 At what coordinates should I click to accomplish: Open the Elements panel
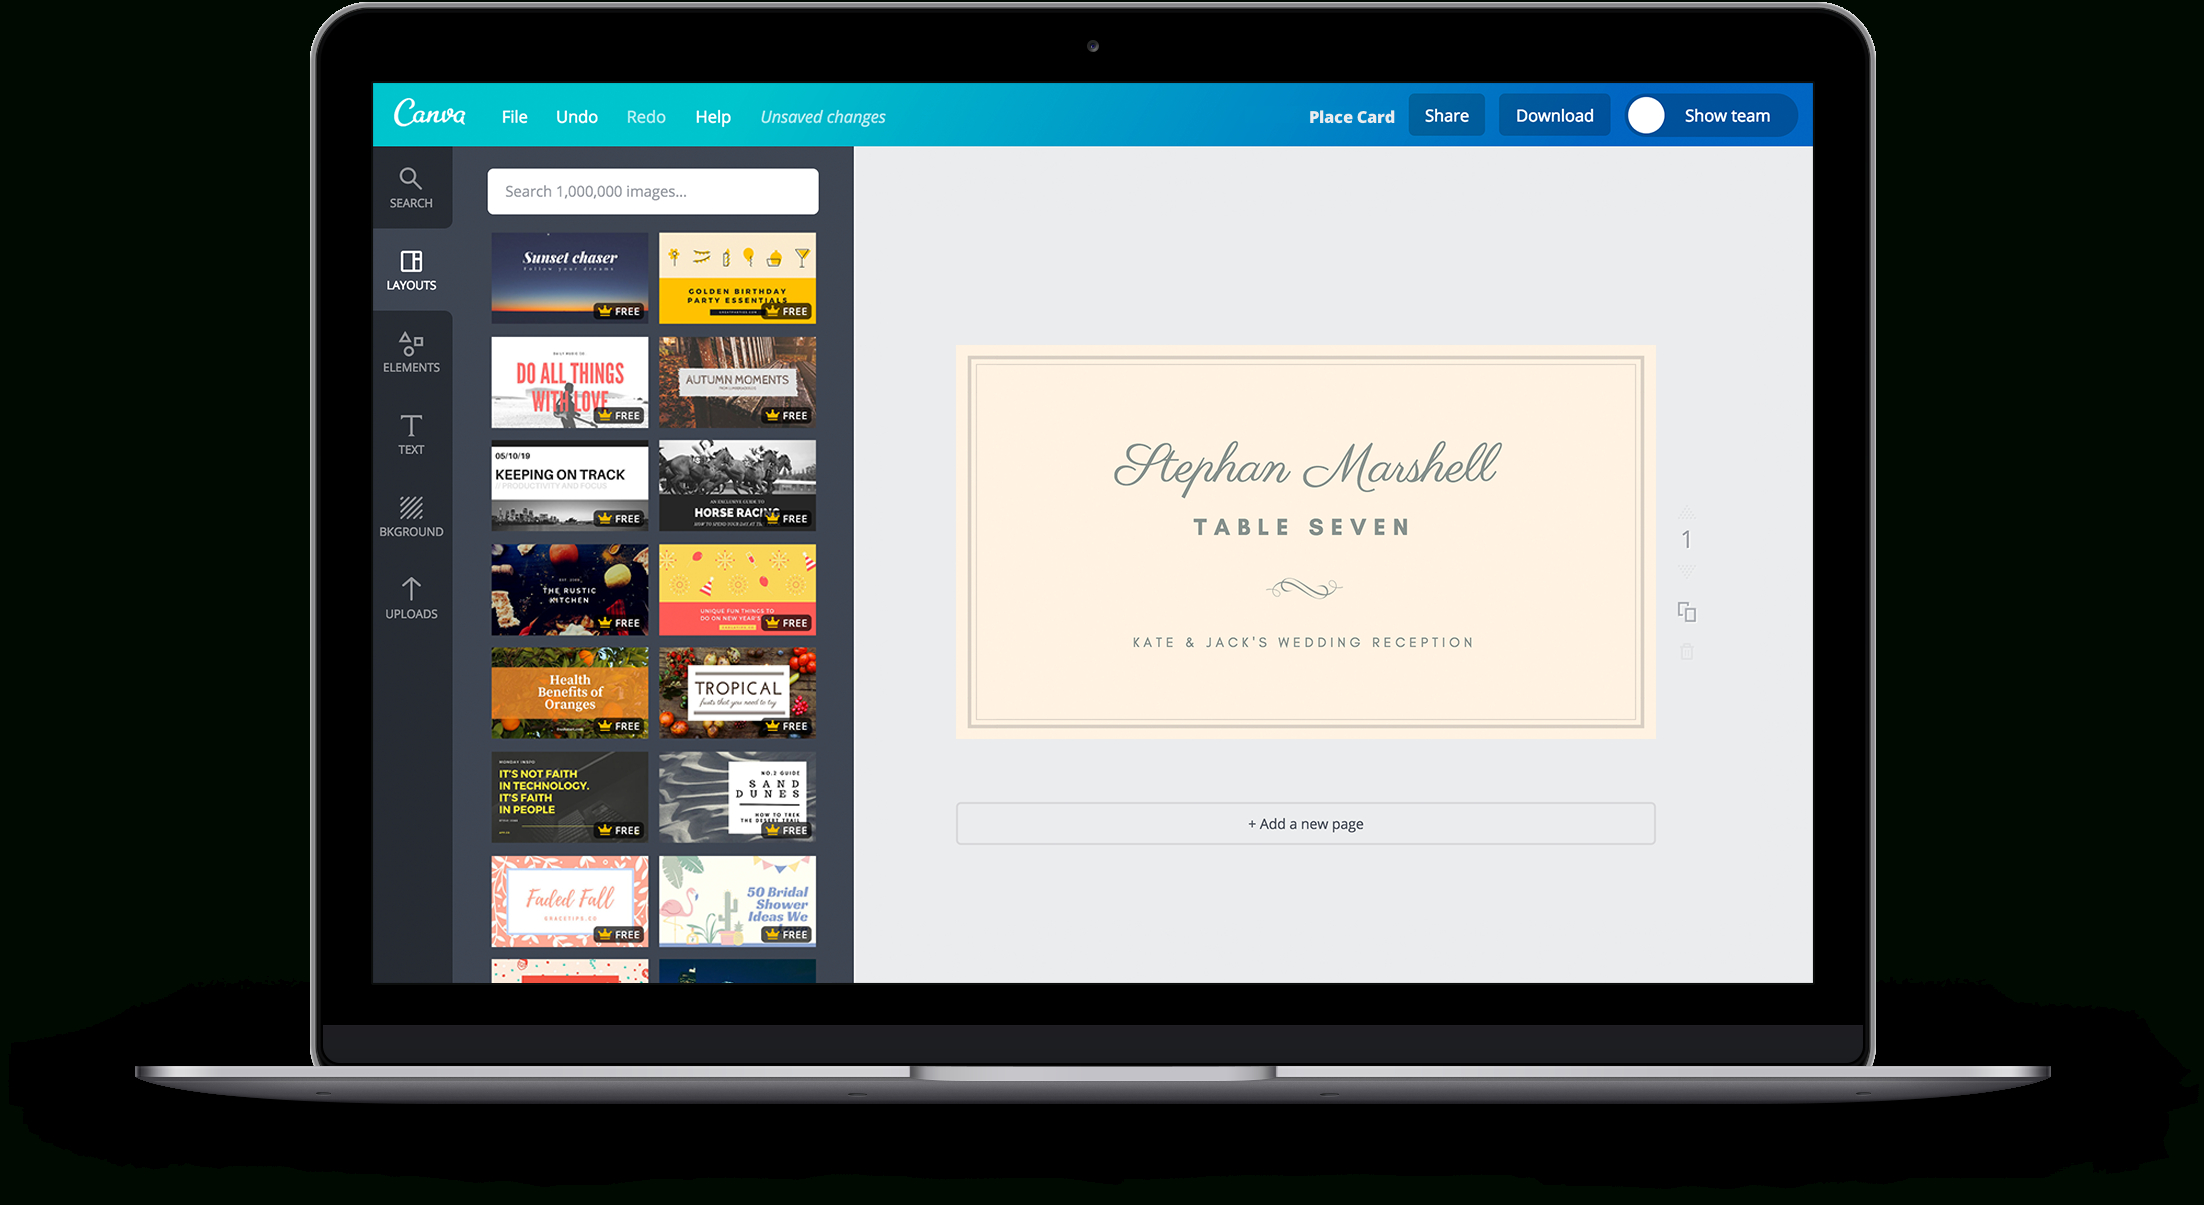[409, 352]
